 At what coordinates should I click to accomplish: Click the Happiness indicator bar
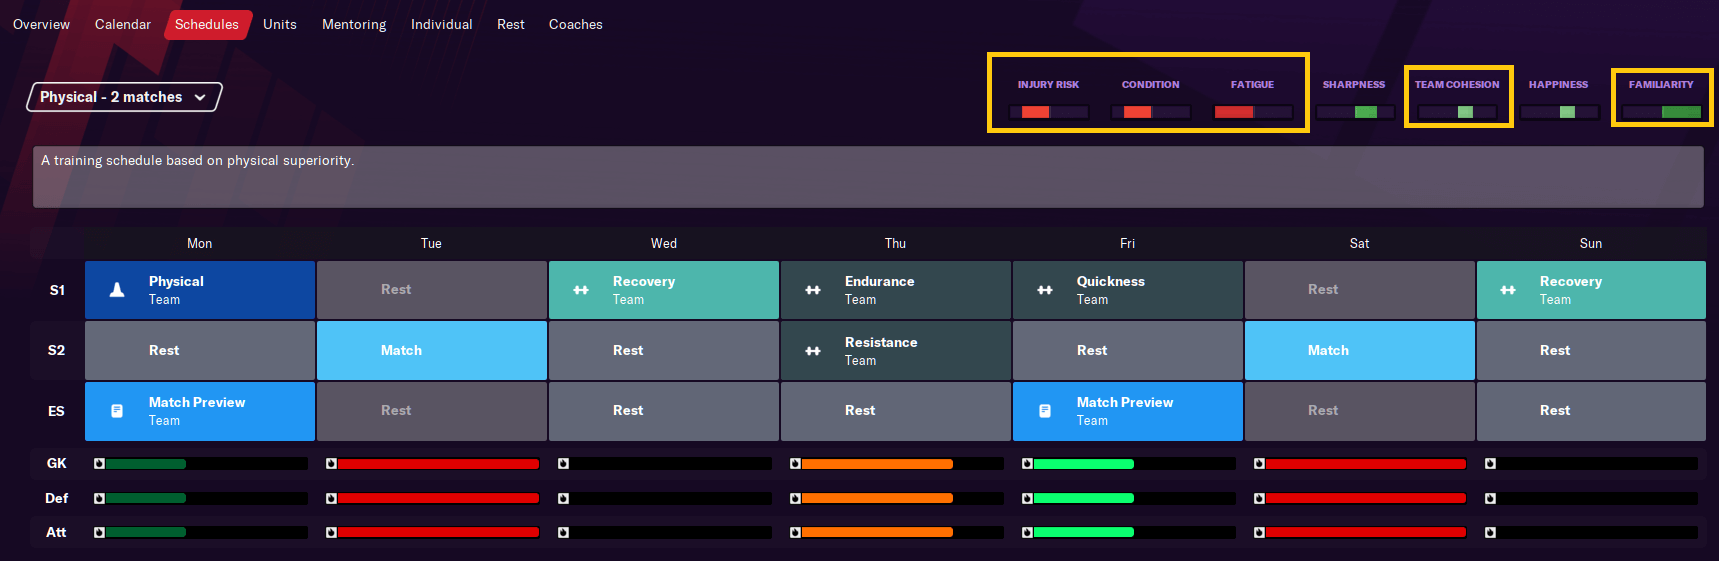click(x=1559, y=112)
